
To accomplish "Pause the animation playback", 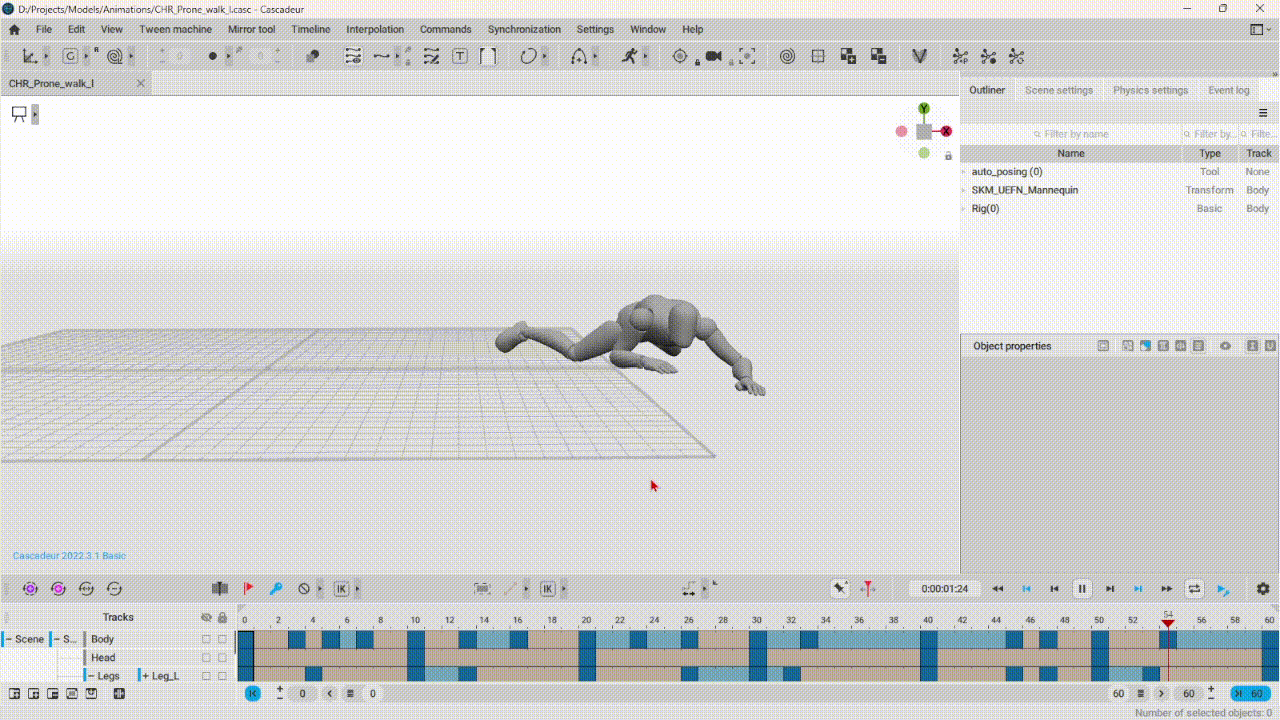I will click(x=1081, y=589).
